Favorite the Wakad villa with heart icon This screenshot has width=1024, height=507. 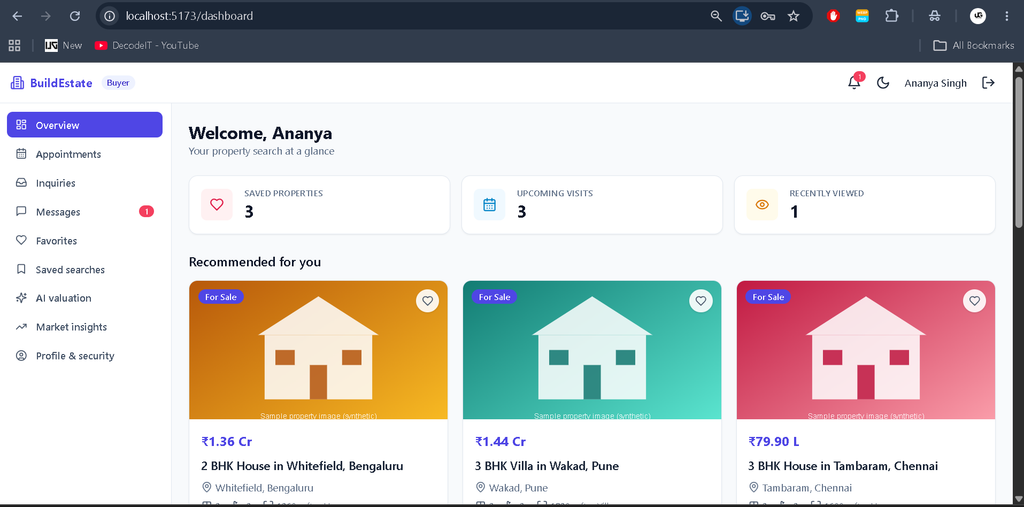(x=701, y=301)
